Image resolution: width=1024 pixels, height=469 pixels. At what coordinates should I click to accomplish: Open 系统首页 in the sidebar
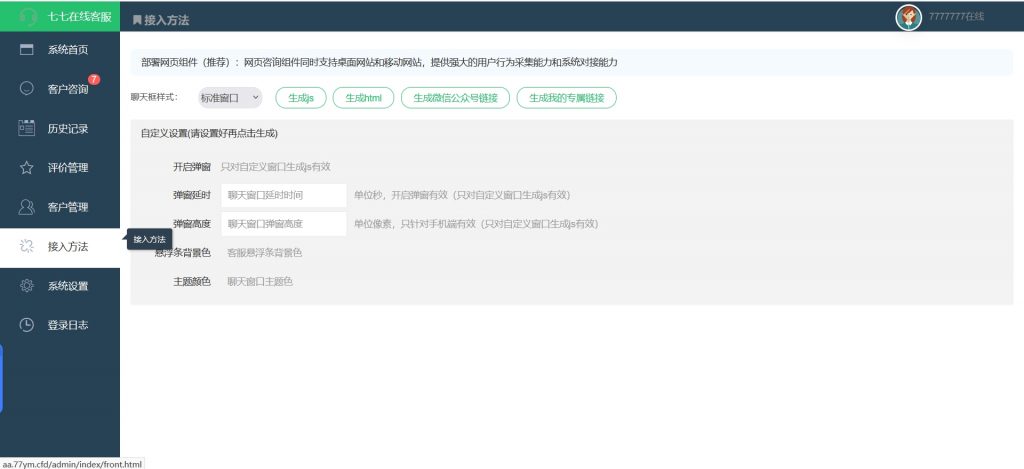pos(60,50)
